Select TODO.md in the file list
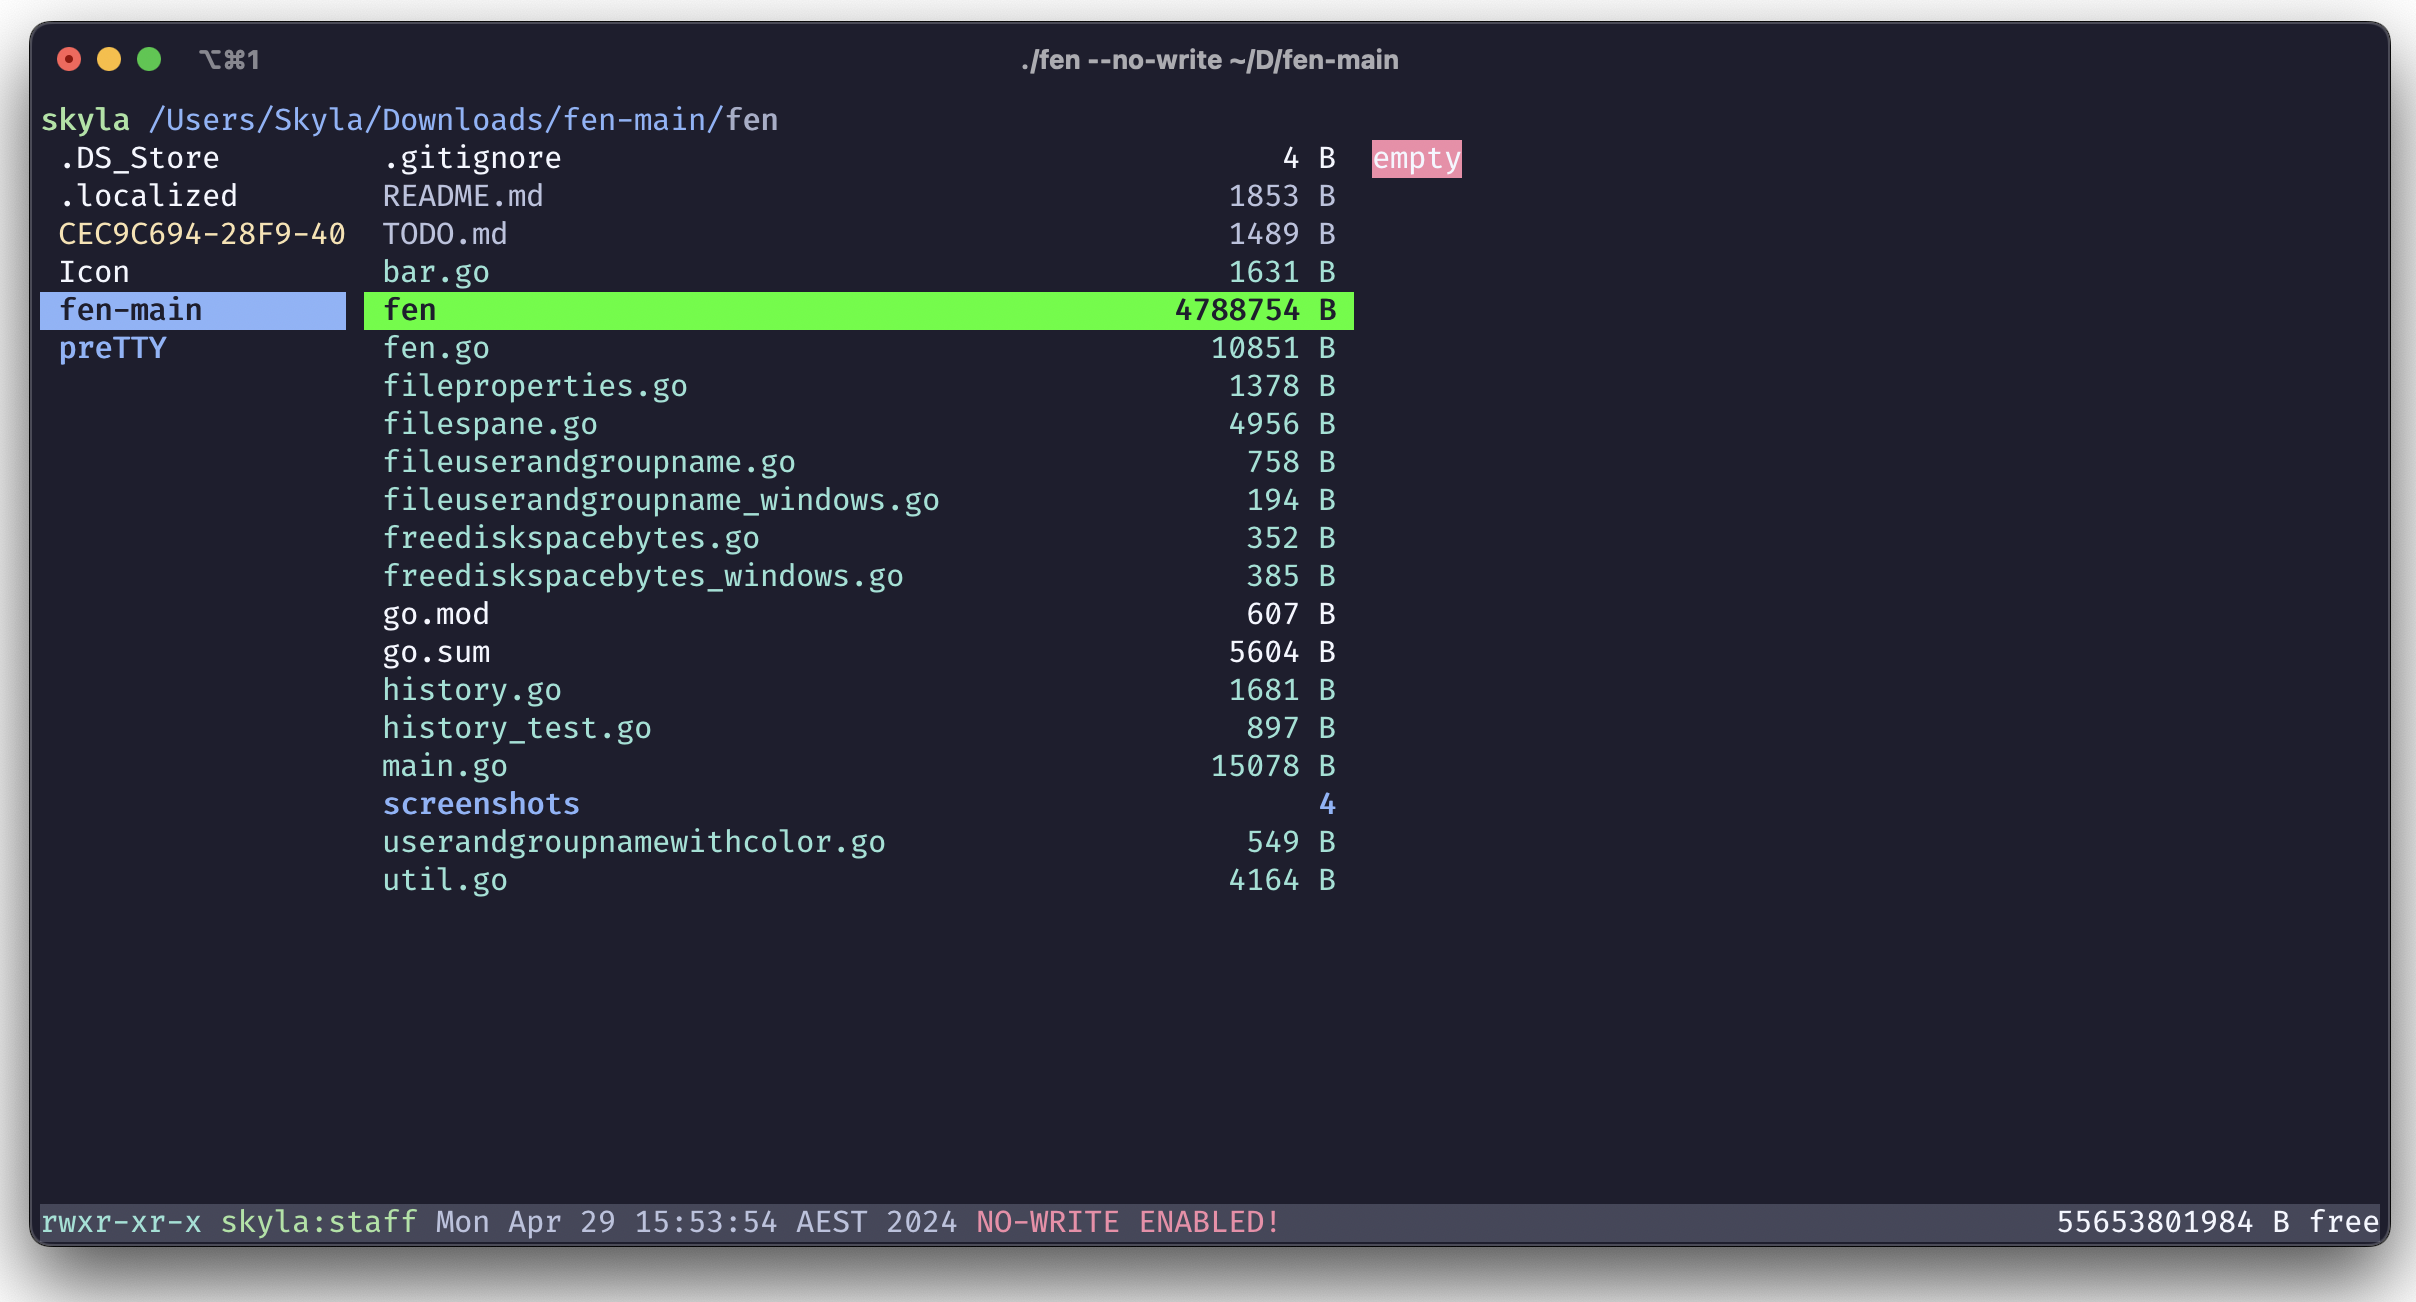This screenshot has width=2416, height=1302. click(x=859, y=234)
